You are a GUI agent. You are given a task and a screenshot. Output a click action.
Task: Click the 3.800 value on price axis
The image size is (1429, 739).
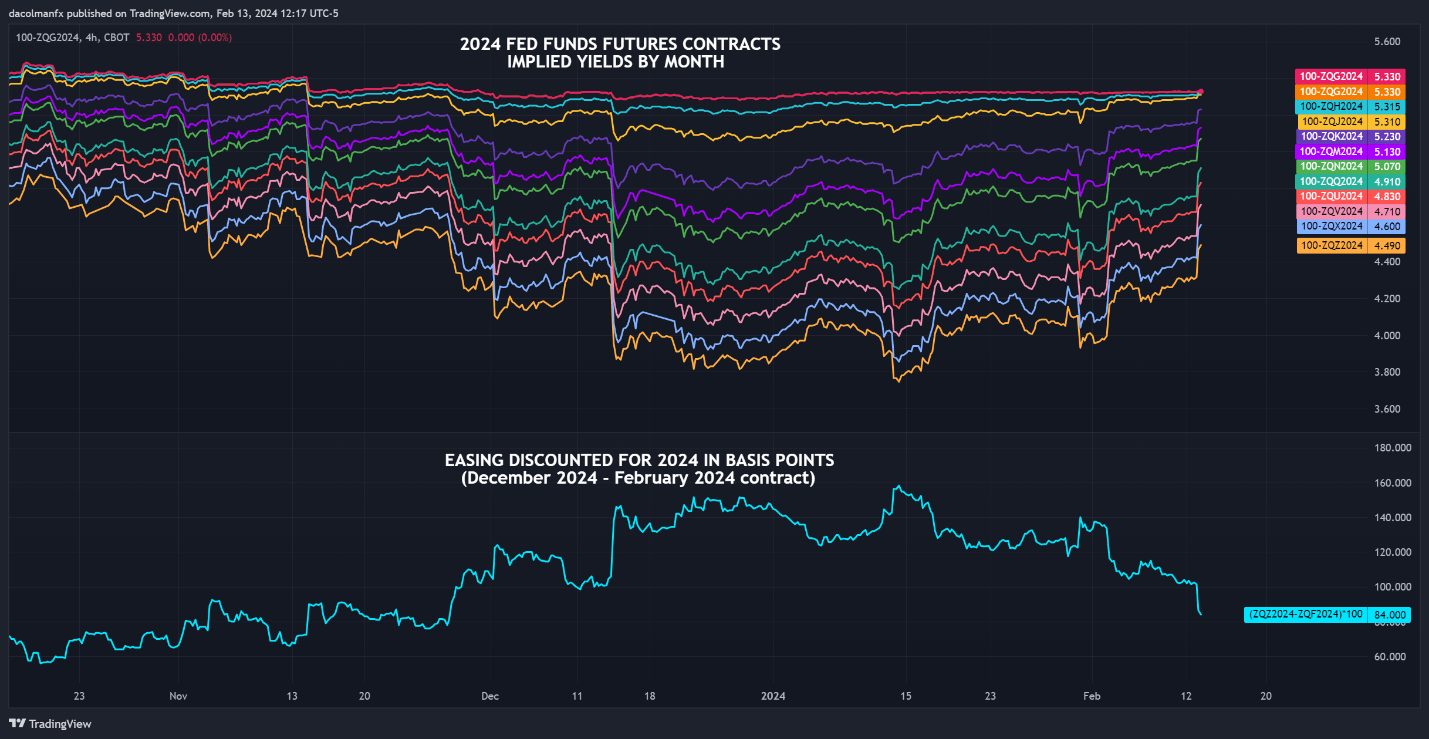1386,372
